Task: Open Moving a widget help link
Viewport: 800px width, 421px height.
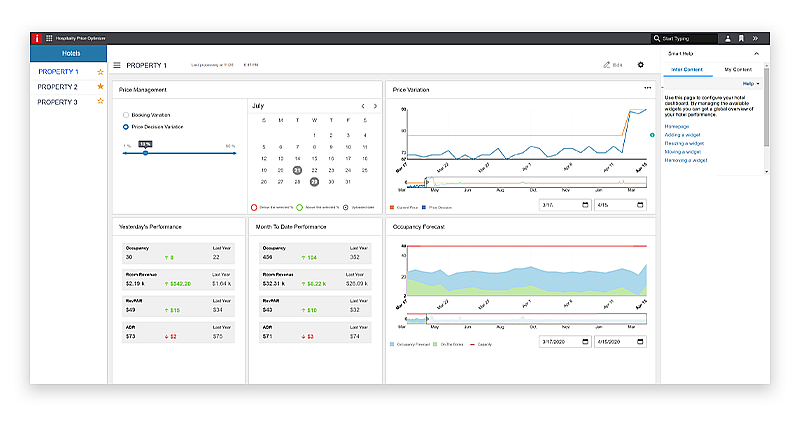Action: [683, 152]
